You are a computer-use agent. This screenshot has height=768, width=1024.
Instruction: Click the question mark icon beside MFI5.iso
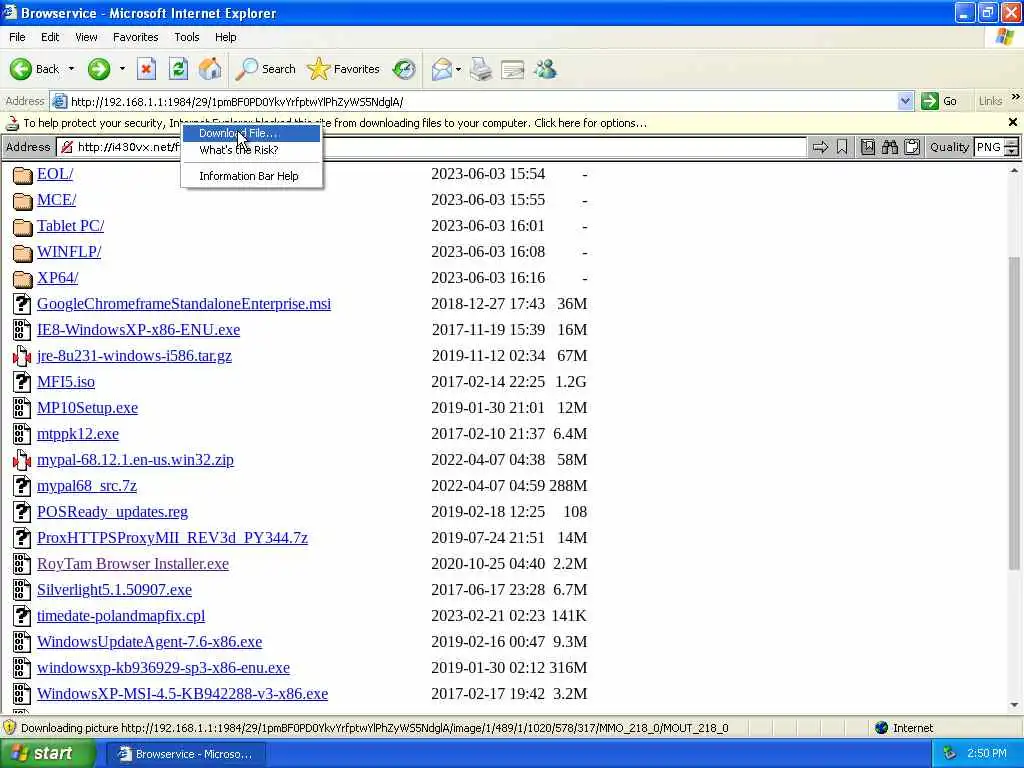(x=22, y=381)
